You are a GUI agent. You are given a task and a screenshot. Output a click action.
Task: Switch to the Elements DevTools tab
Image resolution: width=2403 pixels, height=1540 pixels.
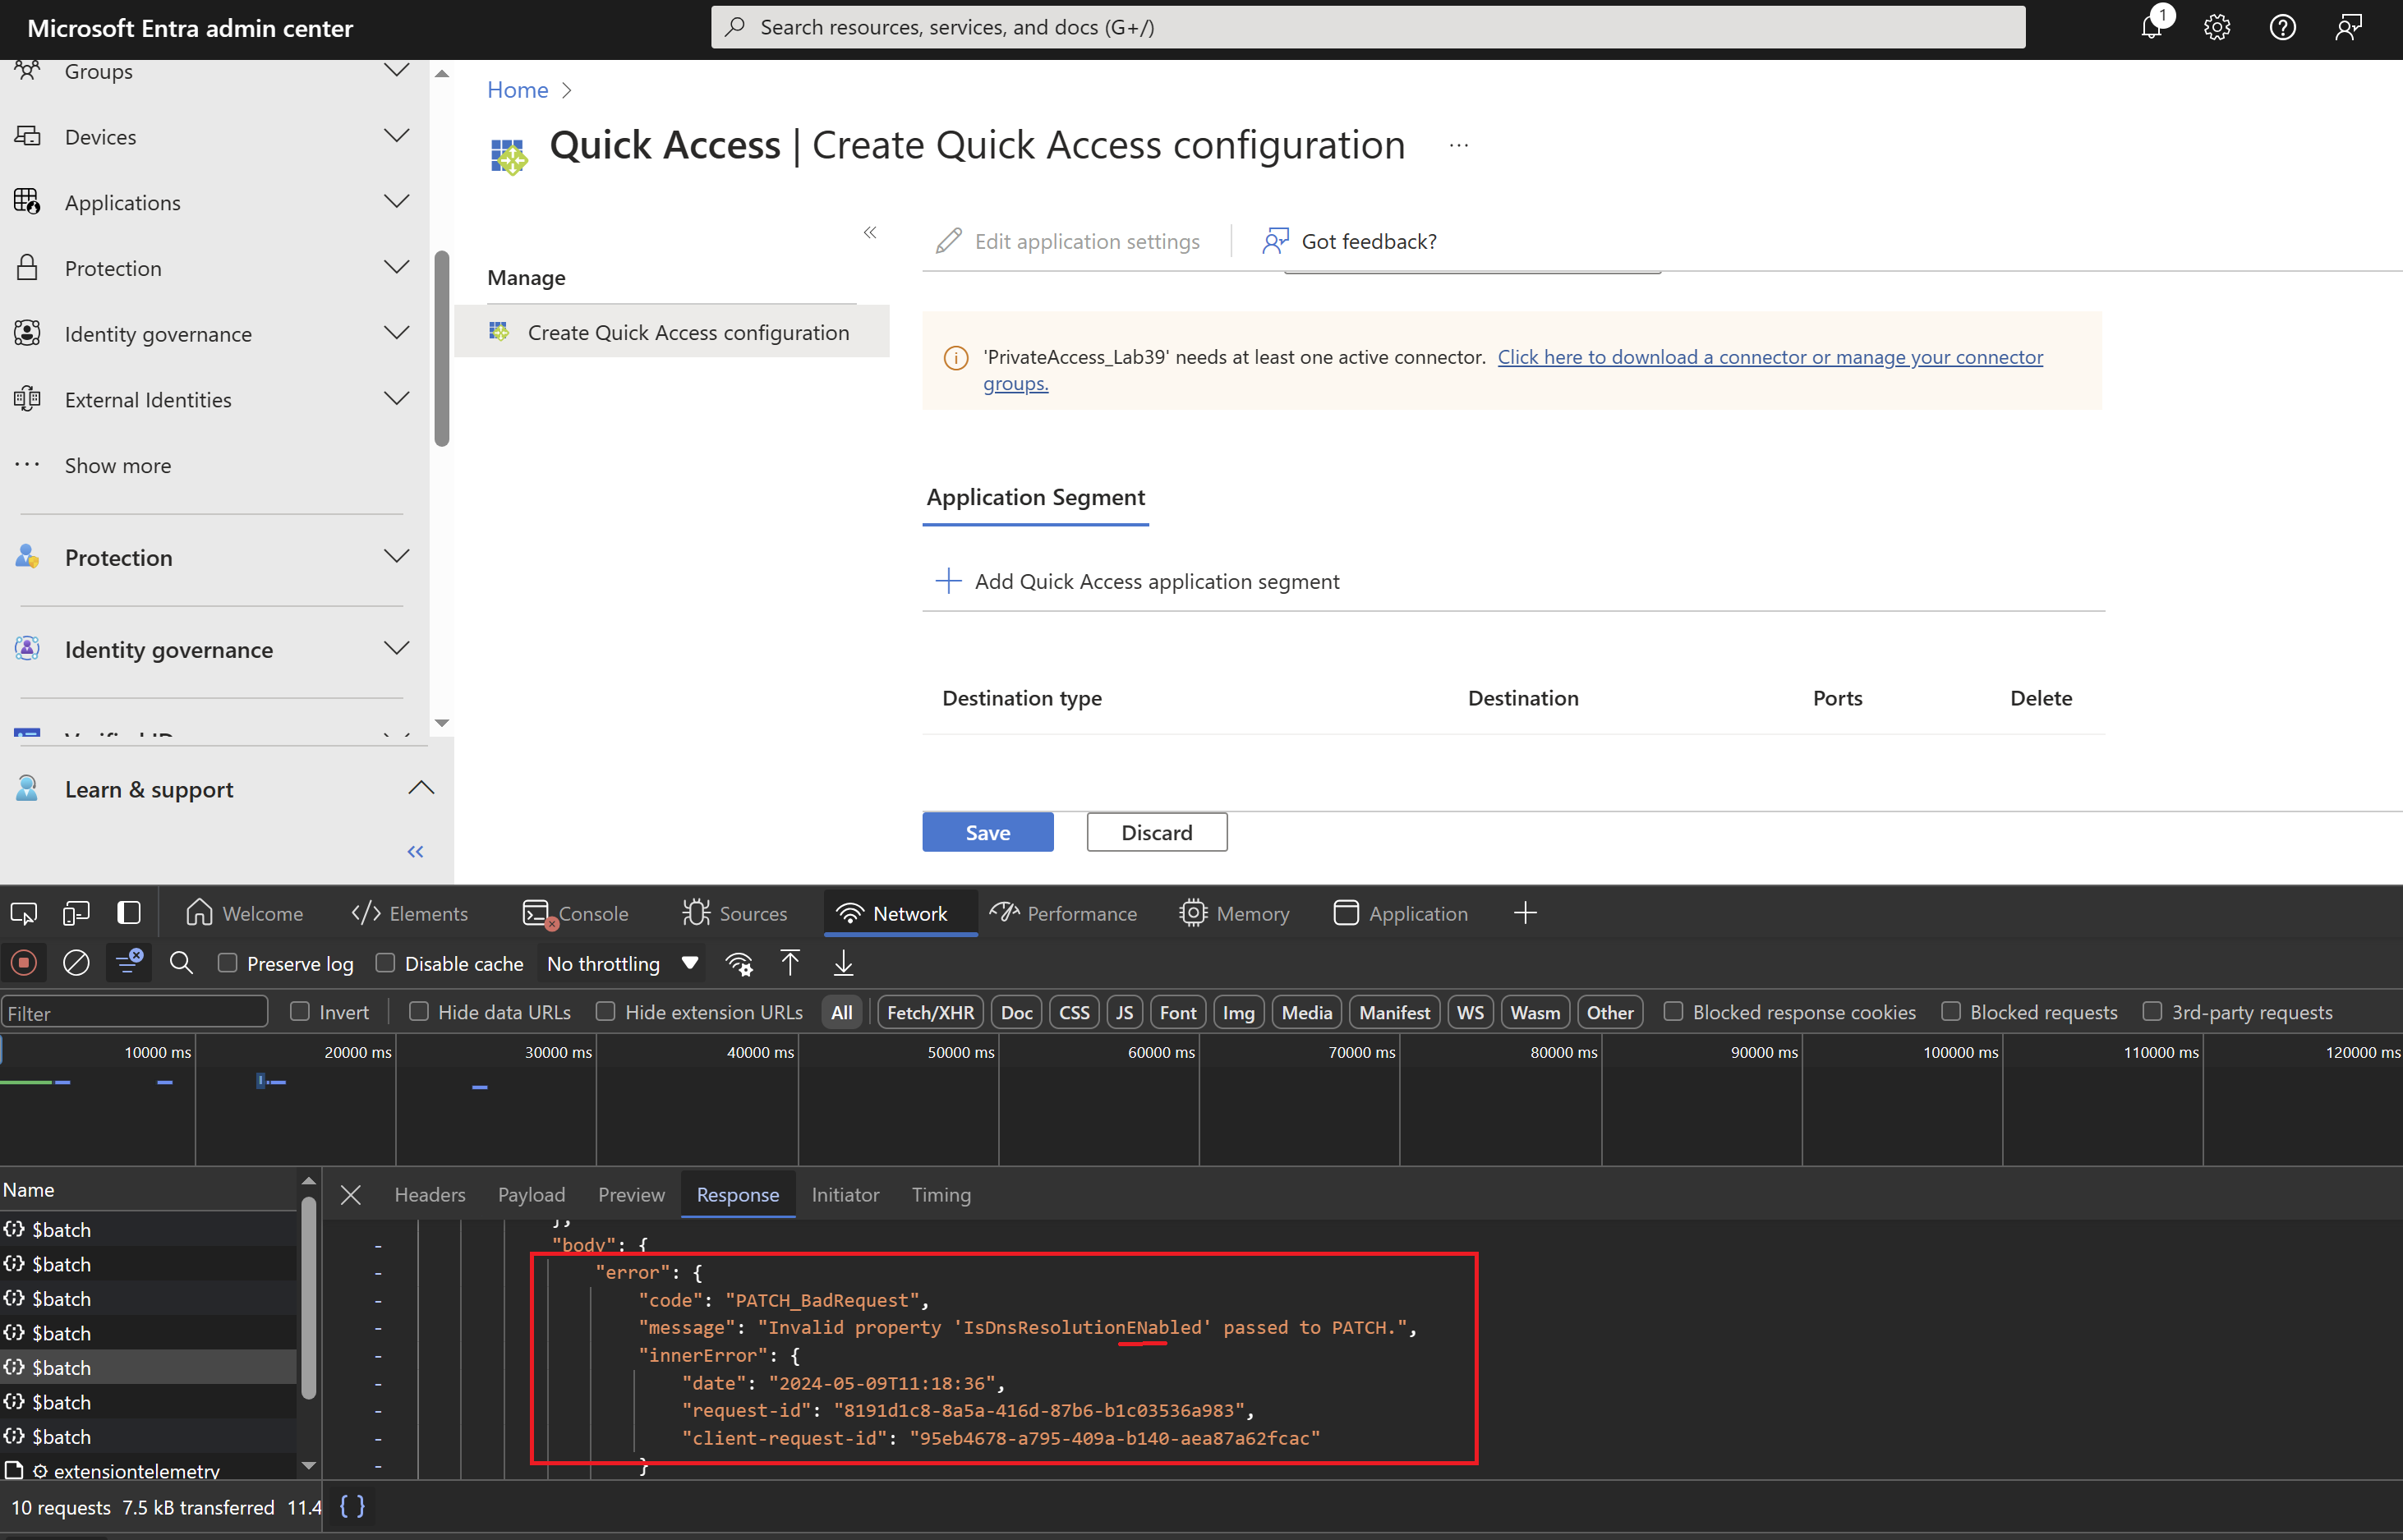(x=410, y=913)
